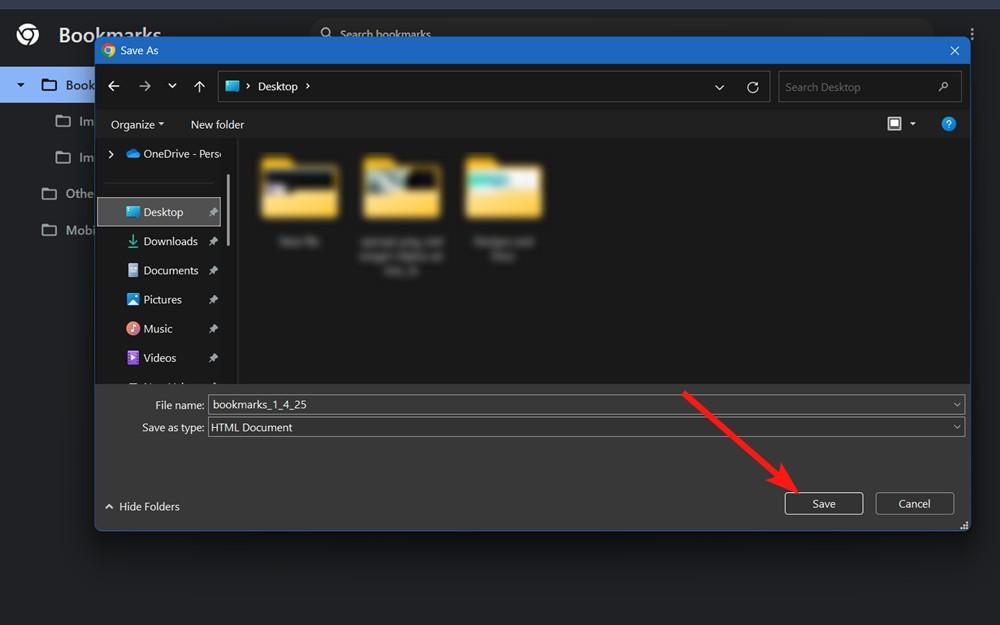Refresh the Desktop folder view
The width and height of the screenshot is (1000, 625).
753,87
